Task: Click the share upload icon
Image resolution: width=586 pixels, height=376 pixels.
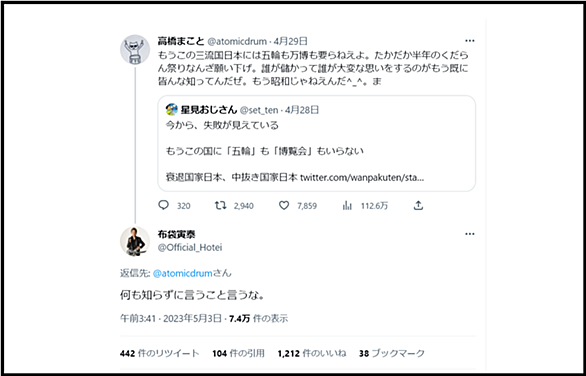Action: coord(418,205)
